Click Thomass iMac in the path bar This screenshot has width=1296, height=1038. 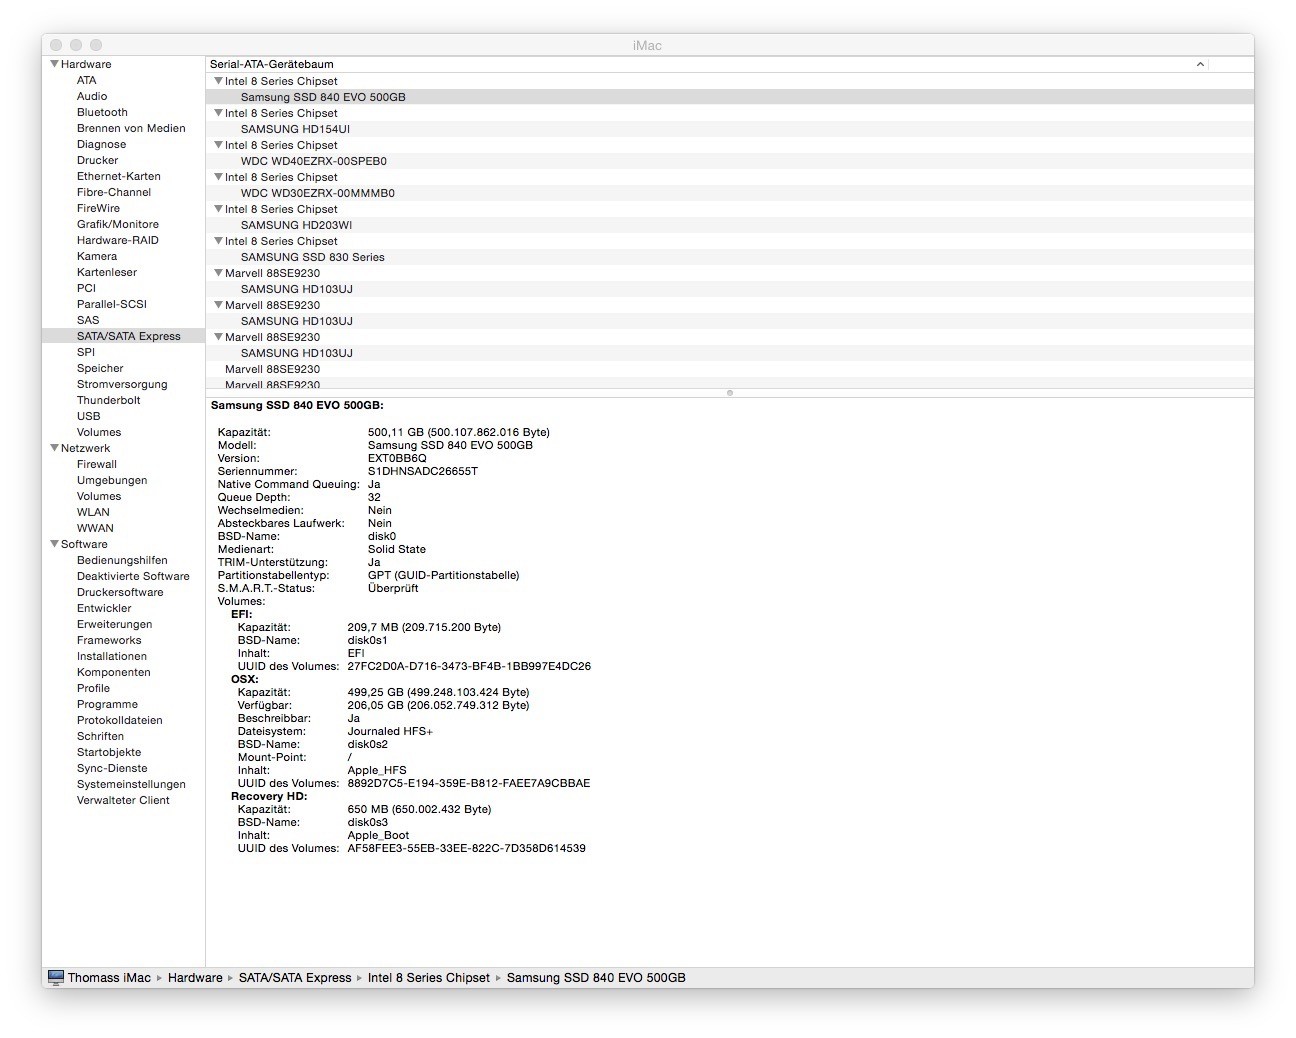pos(109,978)
